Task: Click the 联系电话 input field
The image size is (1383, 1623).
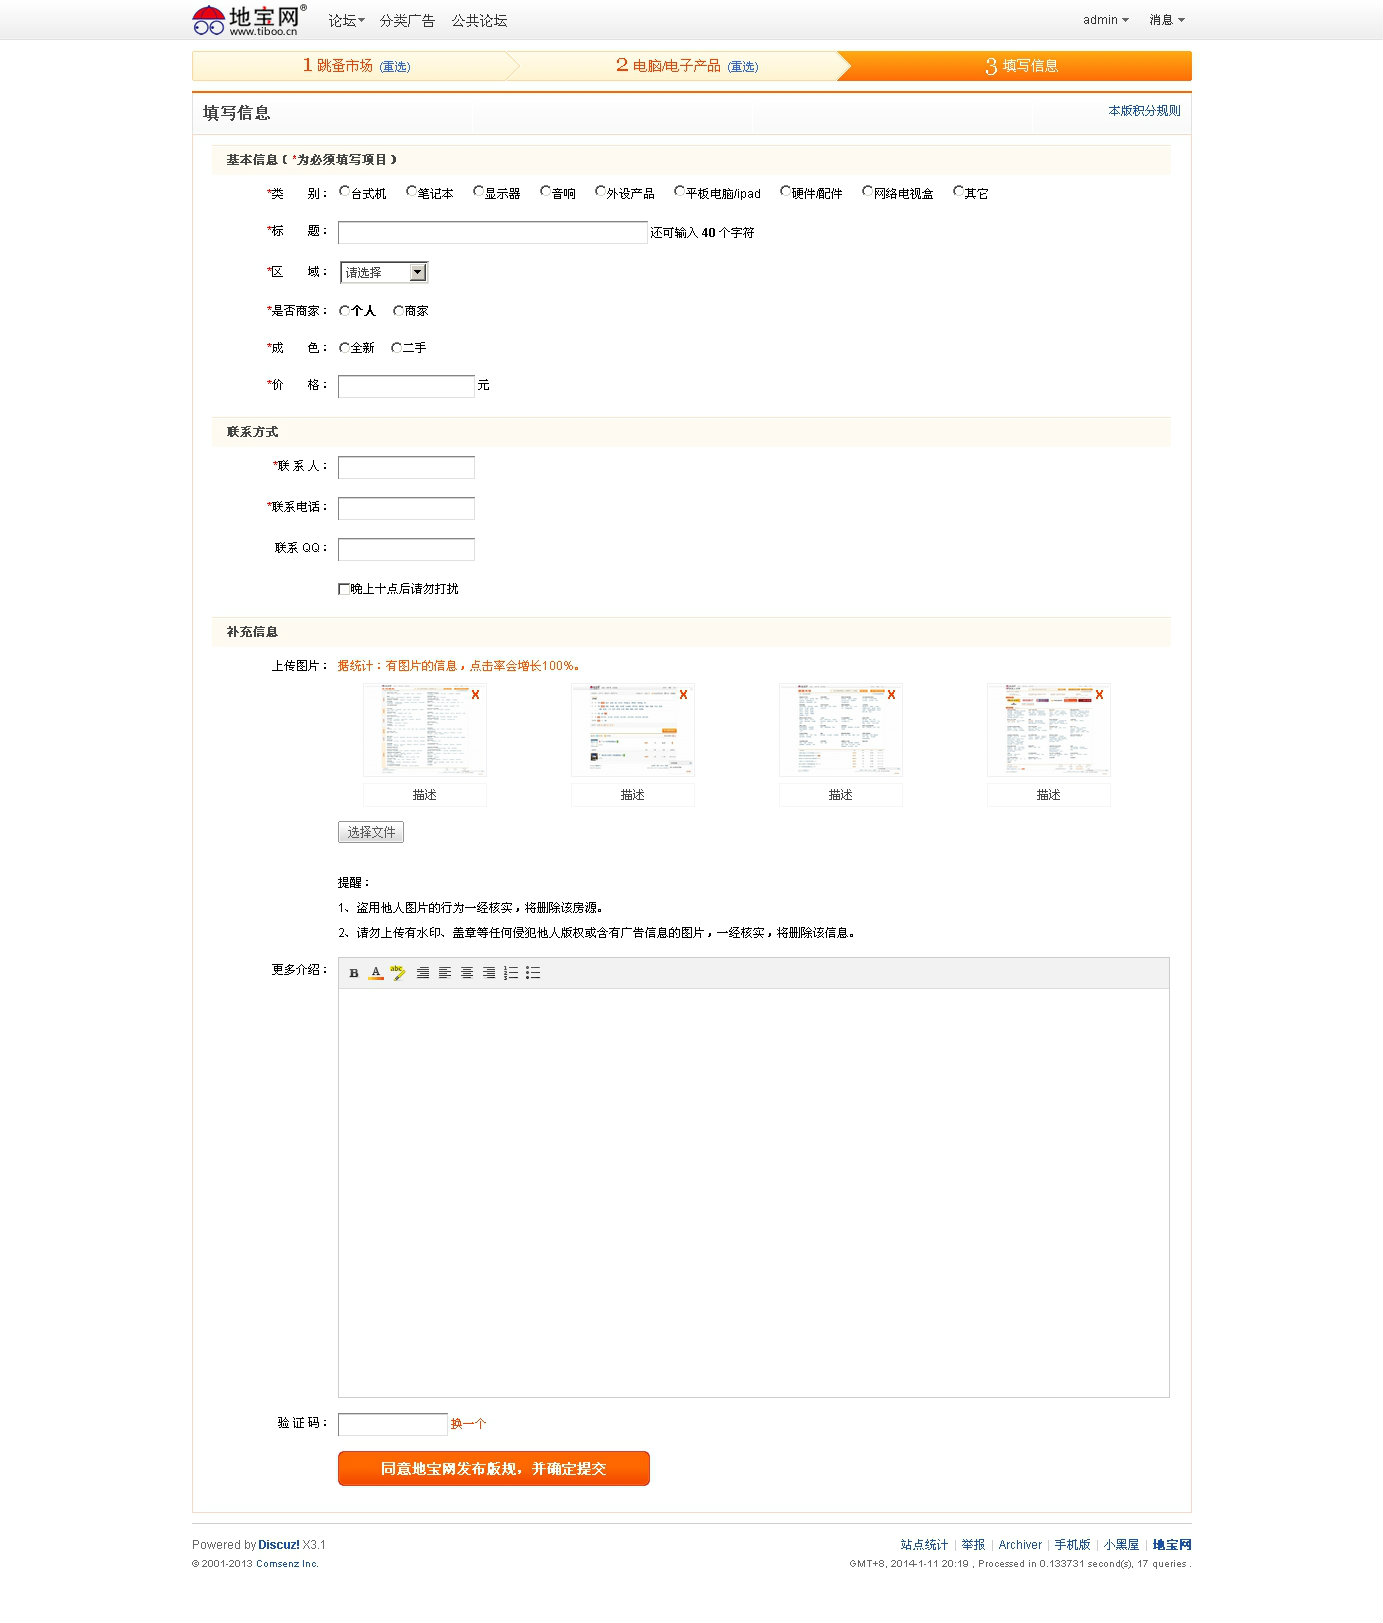Action: point(406,508)
